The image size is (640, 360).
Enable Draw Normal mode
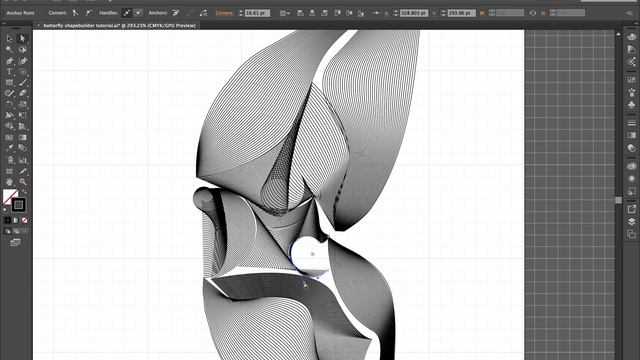[8, 231]
